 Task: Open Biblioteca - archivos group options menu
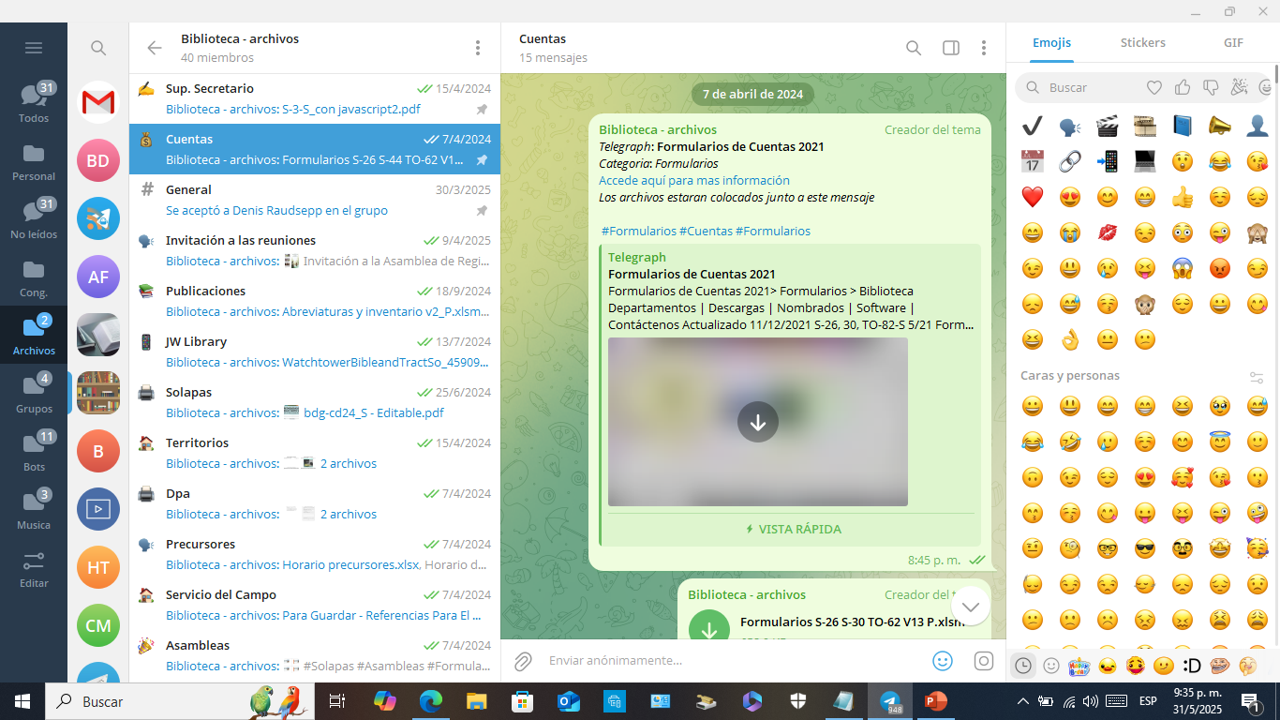(x=478, y=48)
